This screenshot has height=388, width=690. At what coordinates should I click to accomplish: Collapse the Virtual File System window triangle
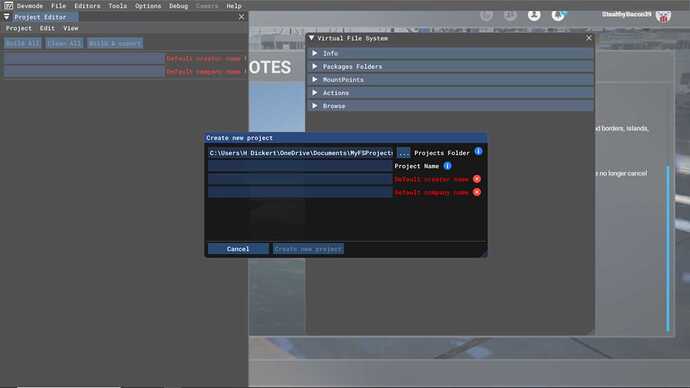[x=312, y=38]
